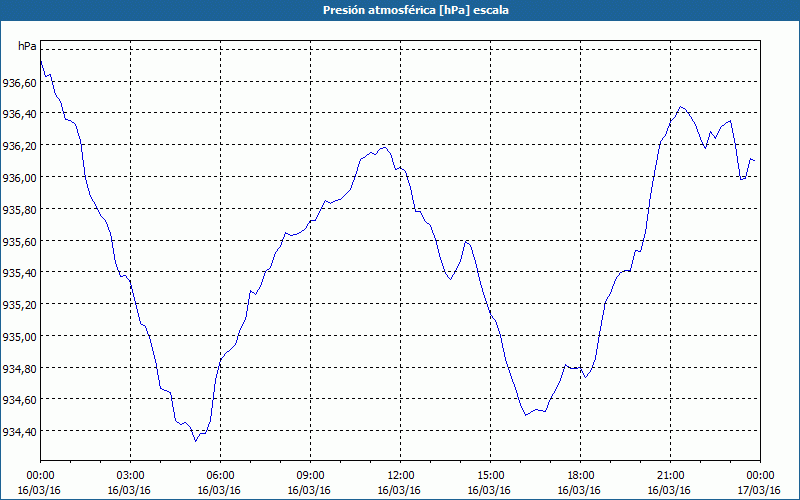The width and height of the screenshot is (800, 500).
Task: Click the pressure curve peak after 21:00
Action: (681, 107)
